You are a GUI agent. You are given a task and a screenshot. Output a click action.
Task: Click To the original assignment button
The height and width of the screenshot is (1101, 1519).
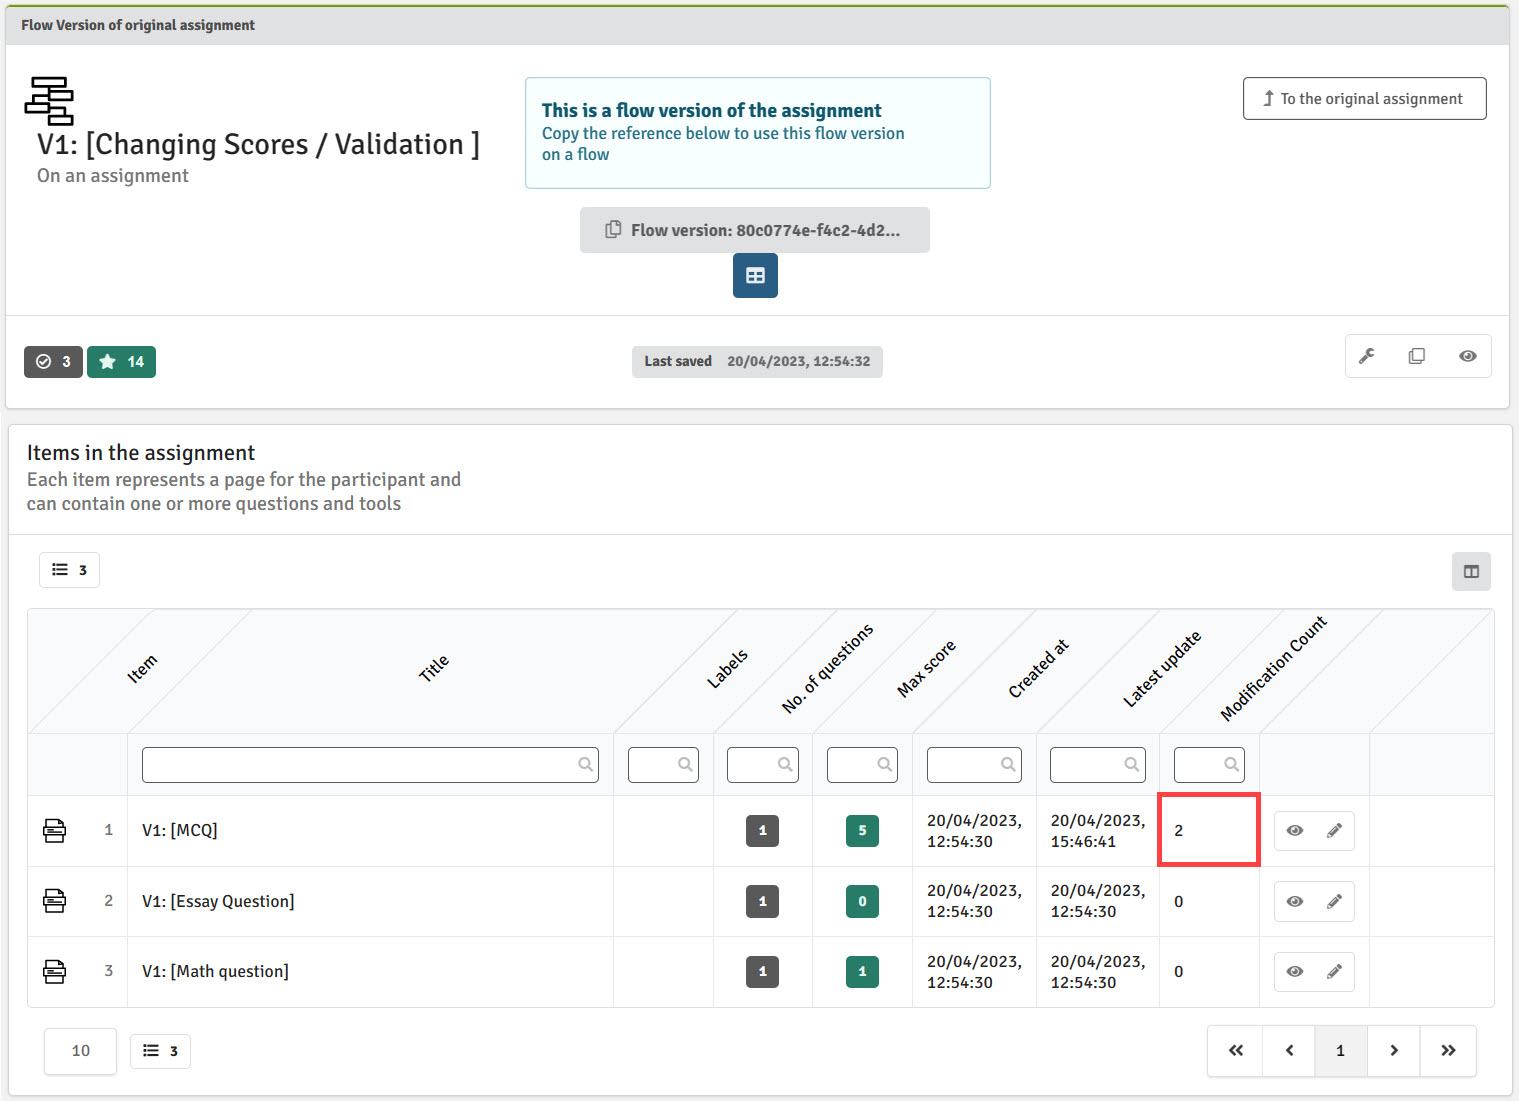[1364, 99]
